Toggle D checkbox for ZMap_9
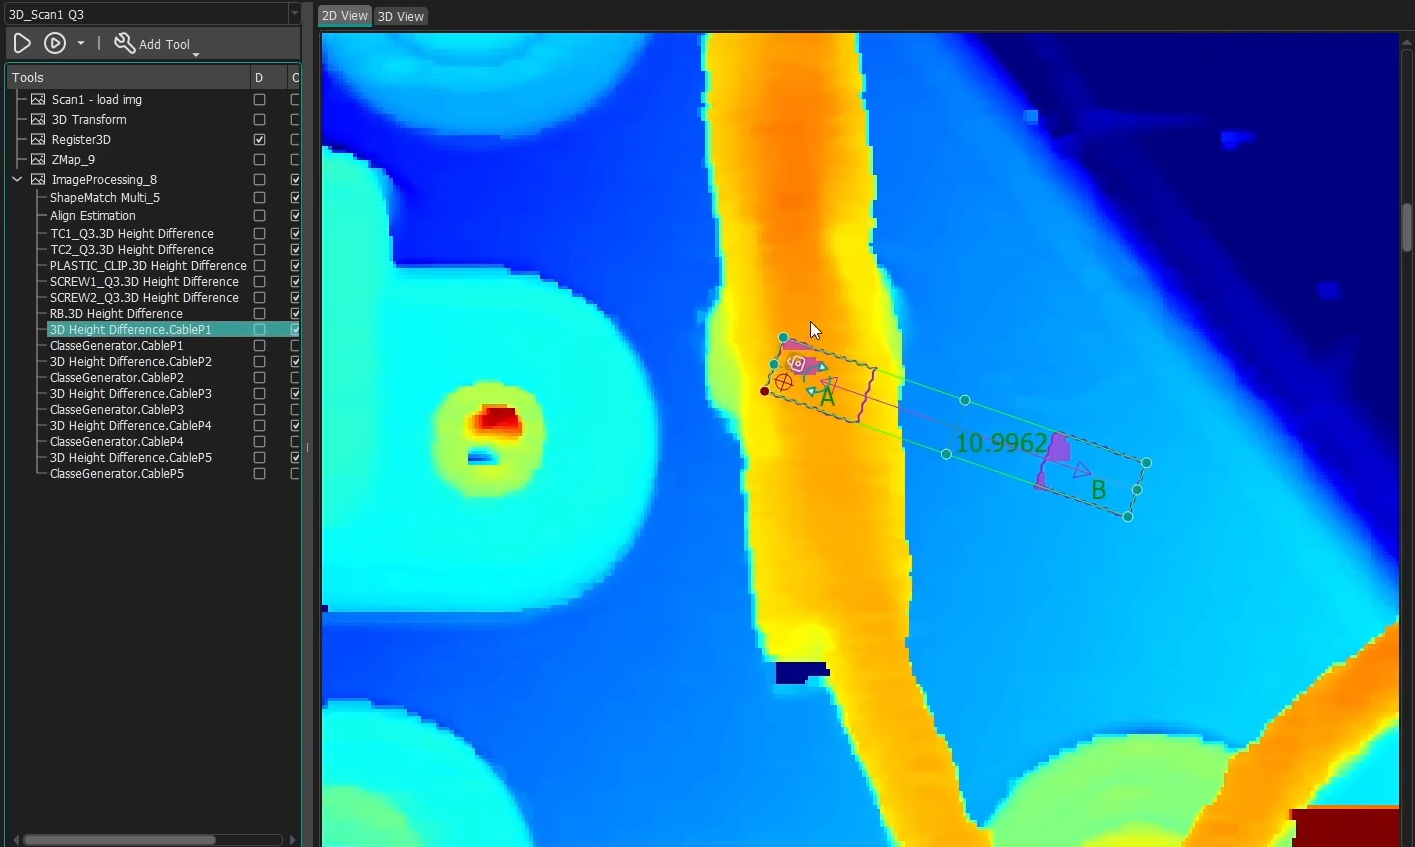 coord(260,160)
